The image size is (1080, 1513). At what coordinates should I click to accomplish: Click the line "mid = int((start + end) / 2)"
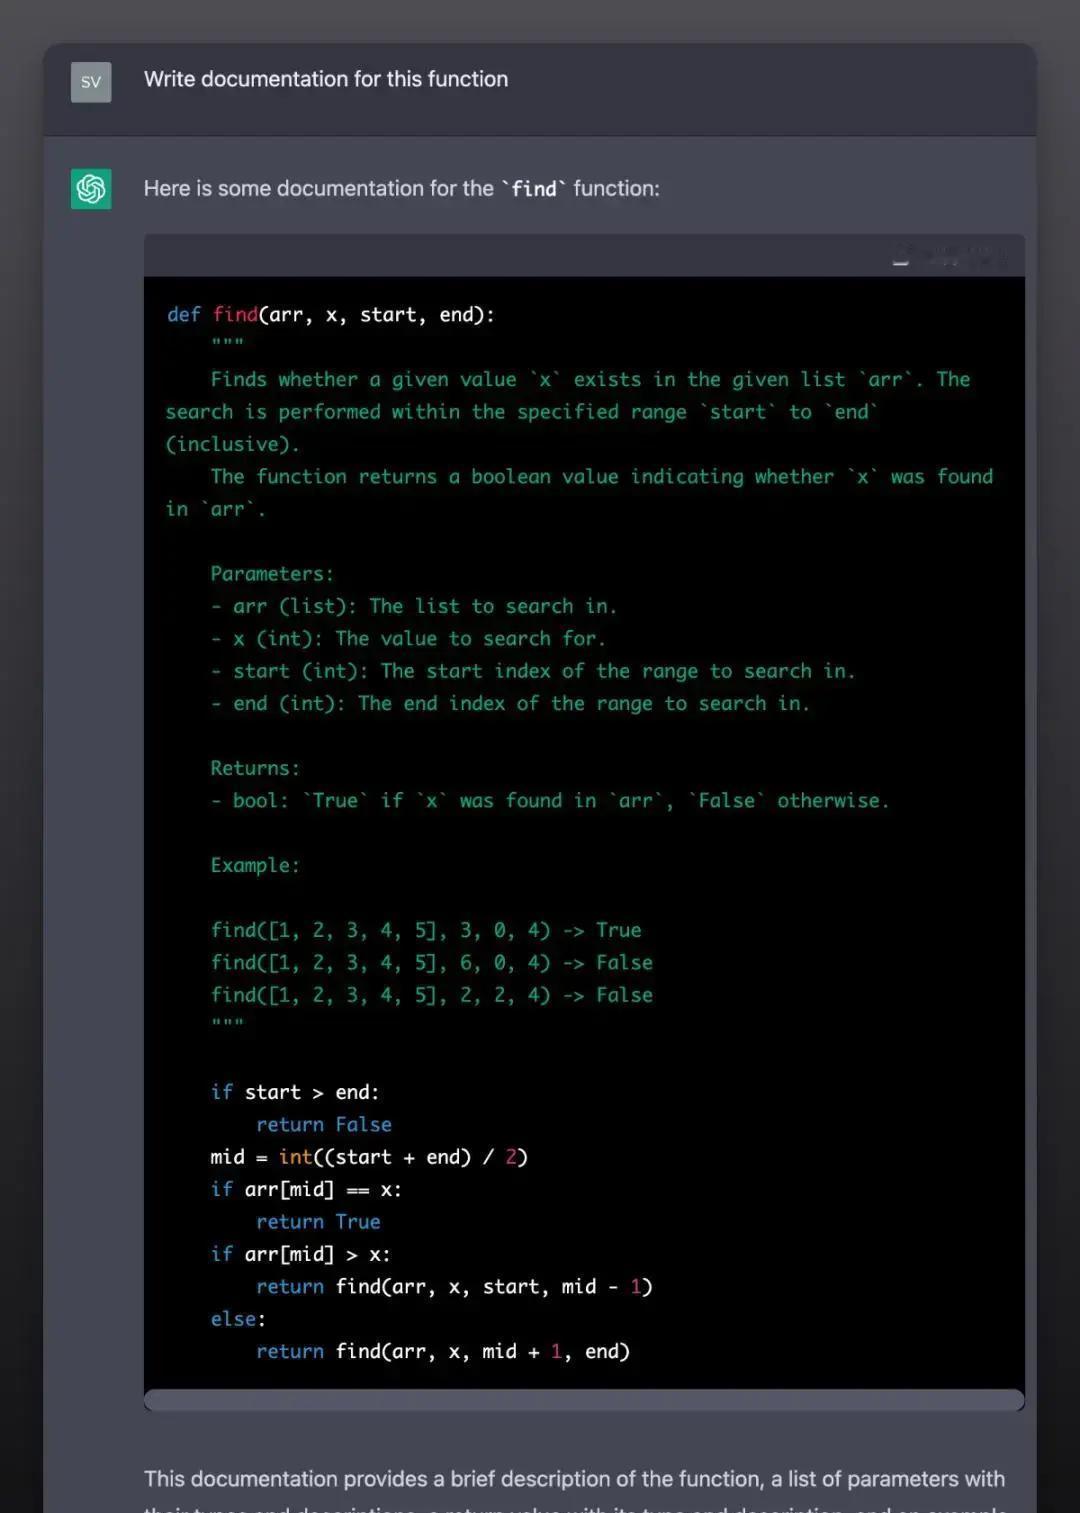pos(369,1157)
